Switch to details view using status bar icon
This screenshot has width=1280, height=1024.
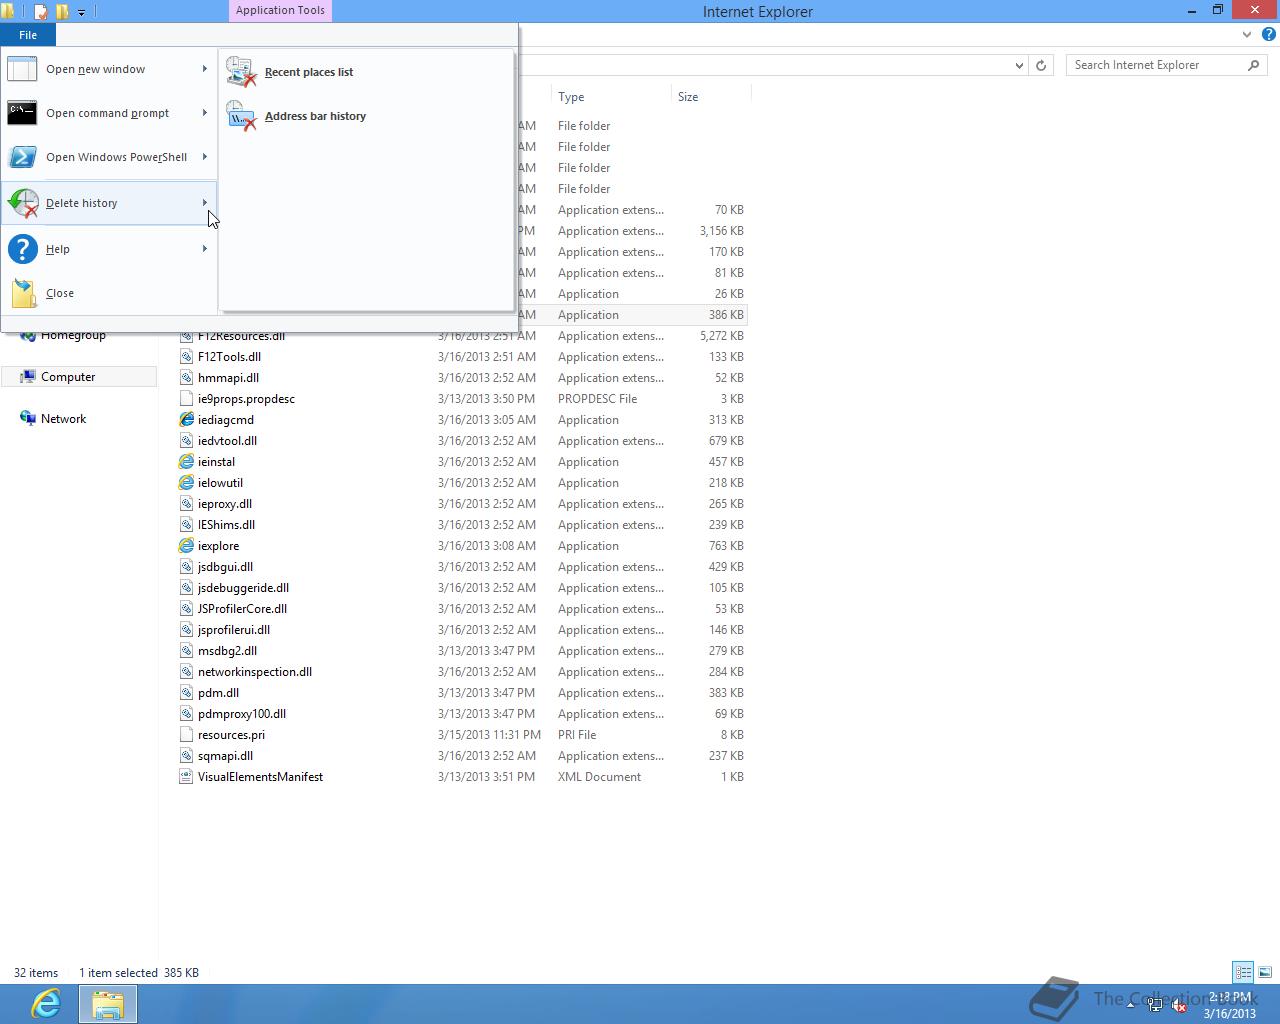click(x=1243, y=972)
